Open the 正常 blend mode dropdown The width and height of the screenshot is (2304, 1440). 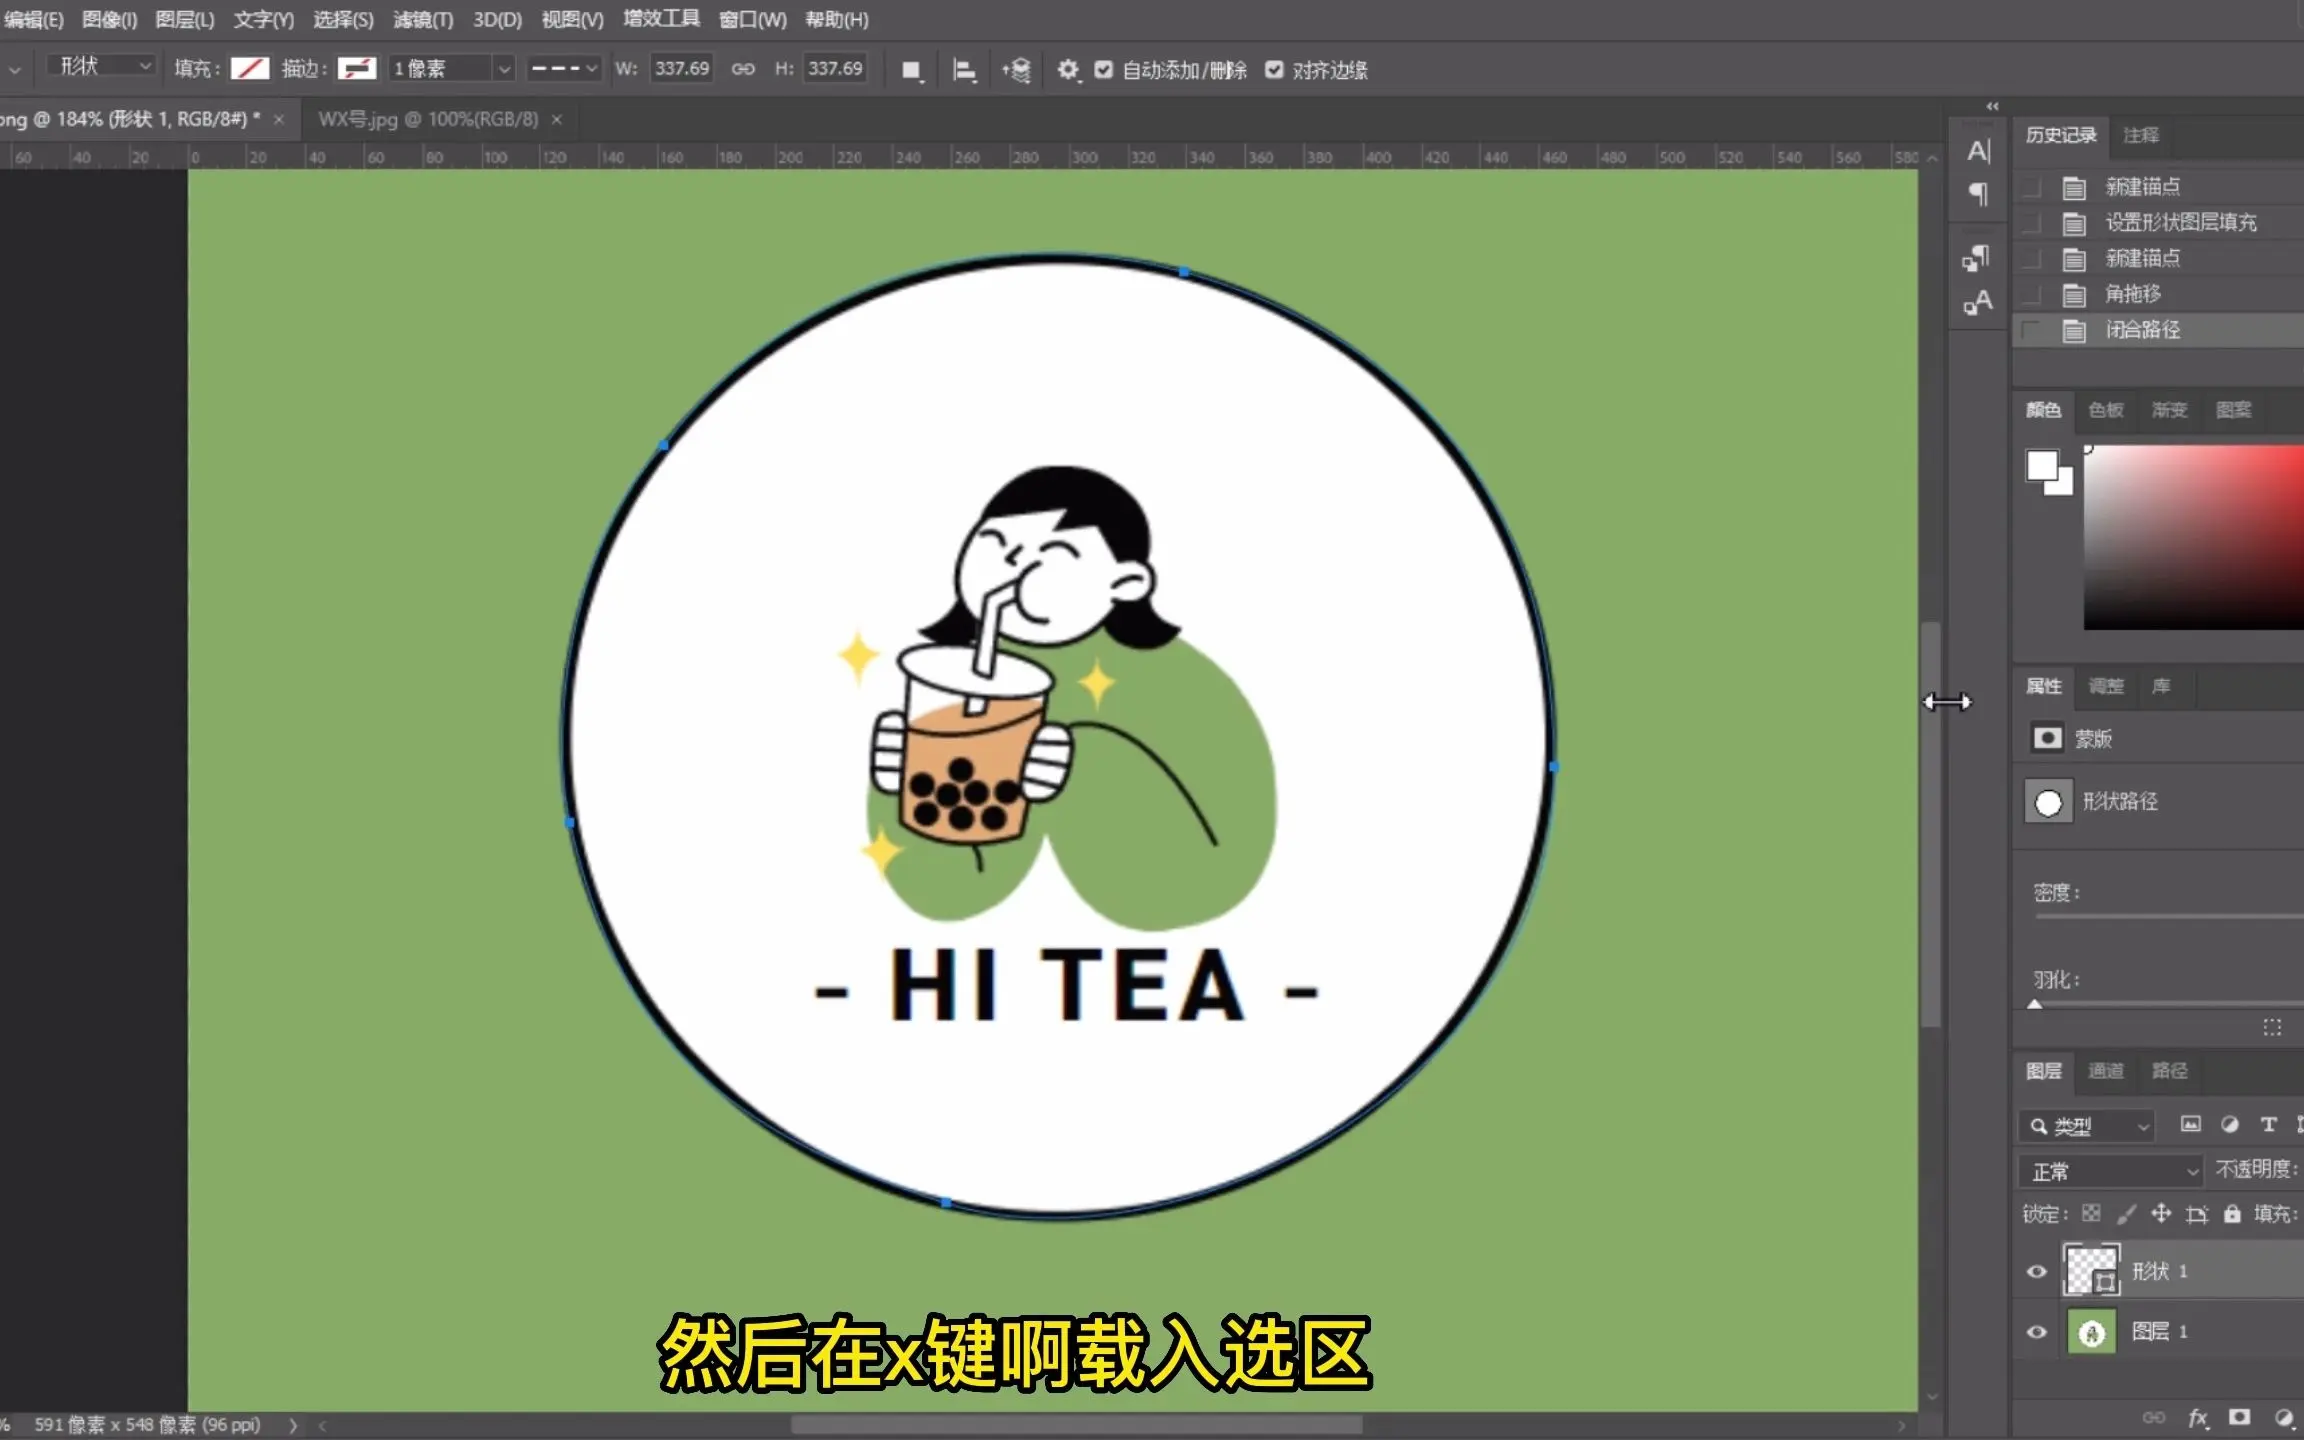coord(2110,1171)
